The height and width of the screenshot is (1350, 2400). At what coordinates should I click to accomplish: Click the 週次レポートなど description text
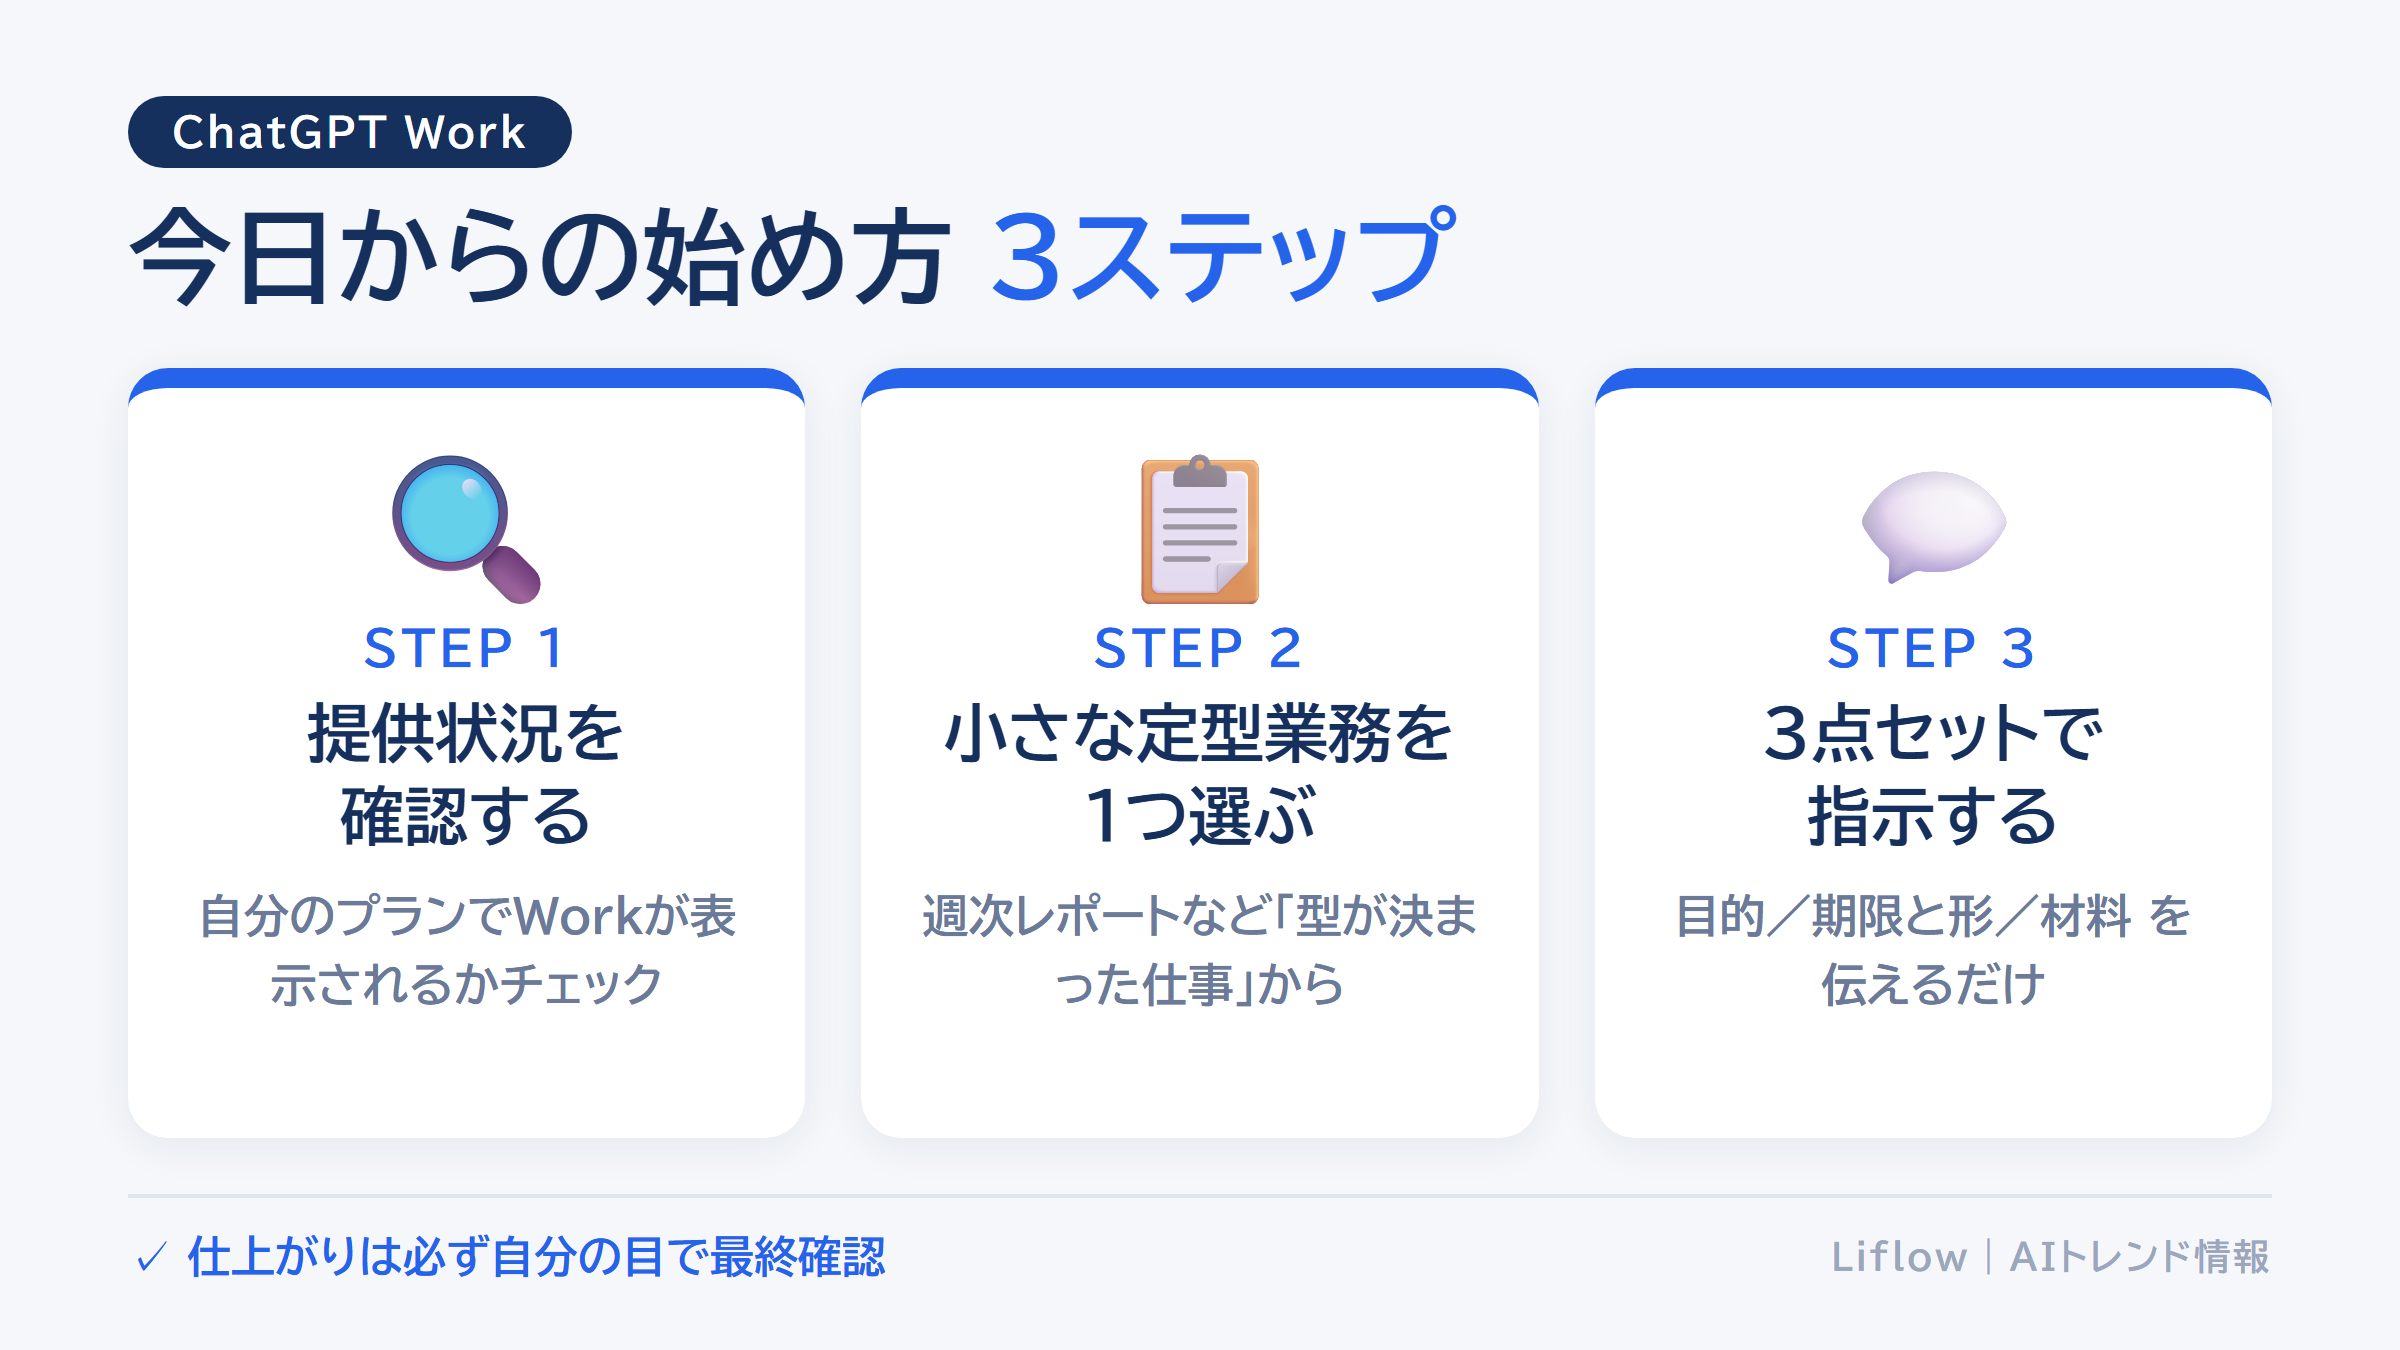(x=1199, y=950)
